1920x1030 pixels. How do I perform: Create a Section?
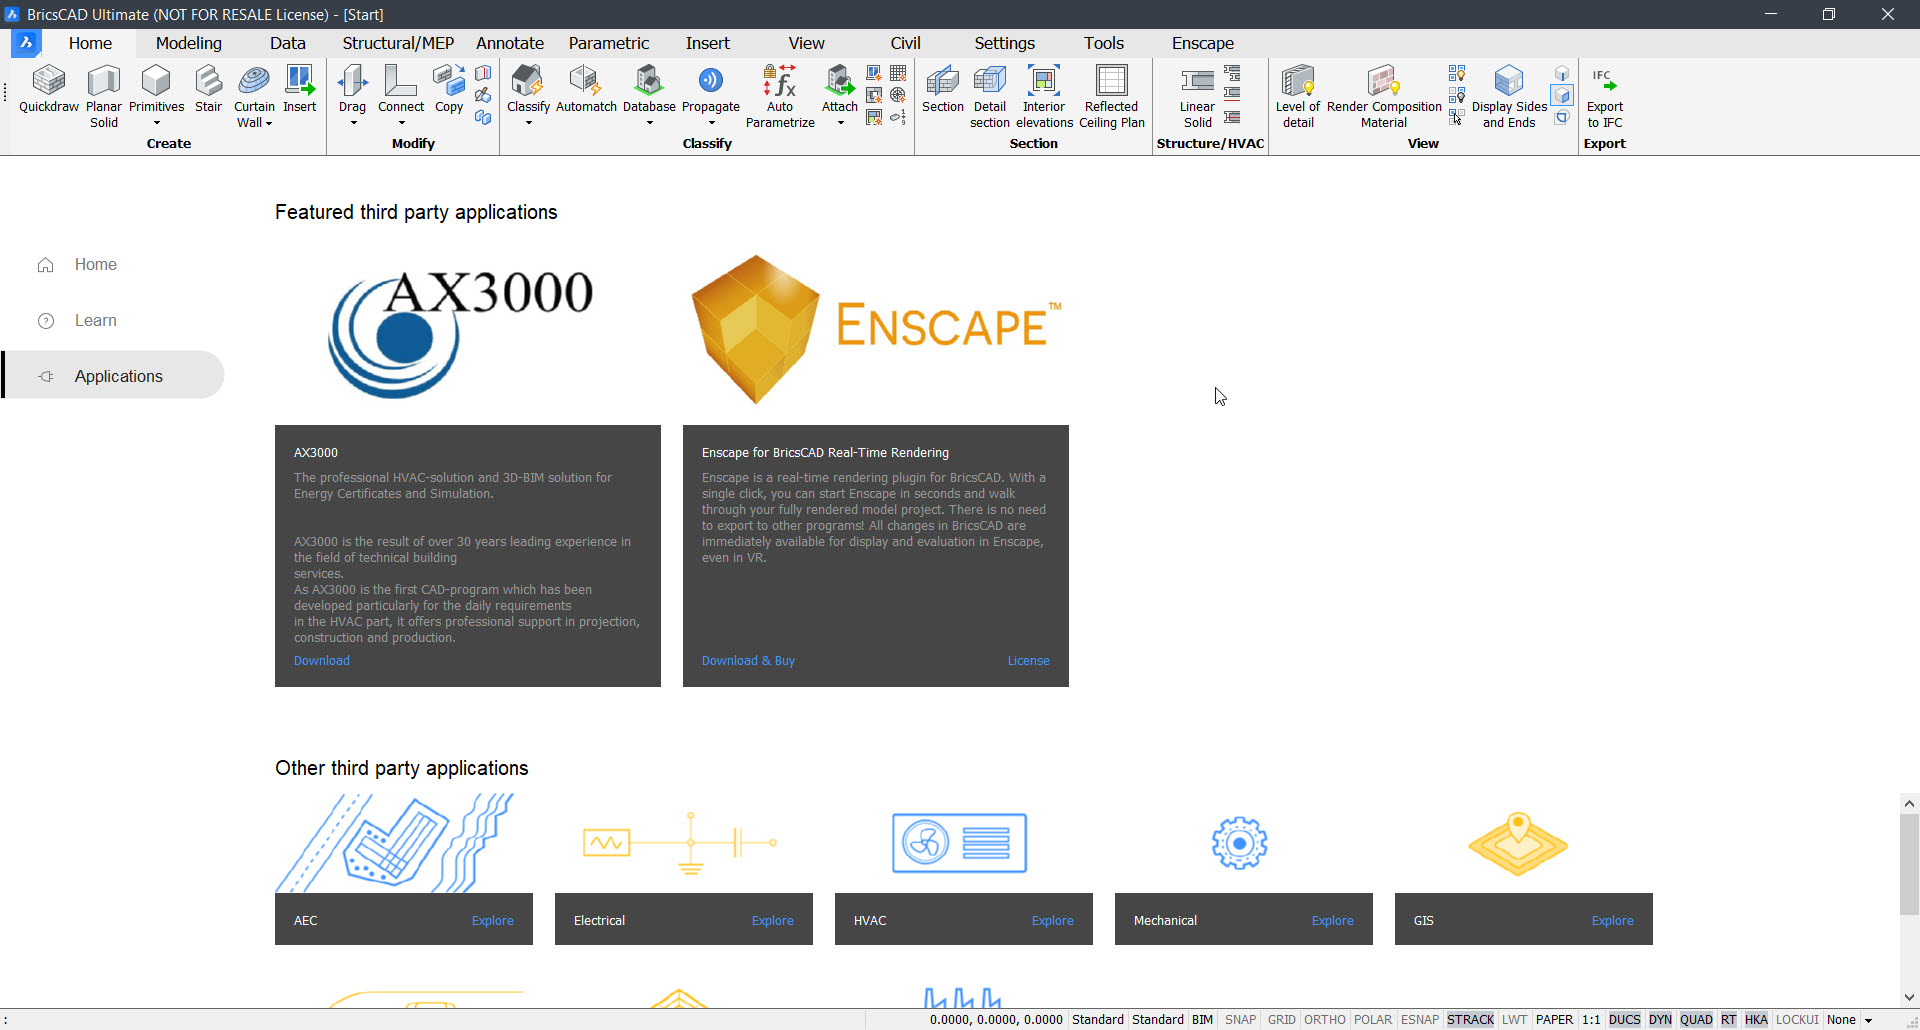pyautogui.click(x=942, y=89)
